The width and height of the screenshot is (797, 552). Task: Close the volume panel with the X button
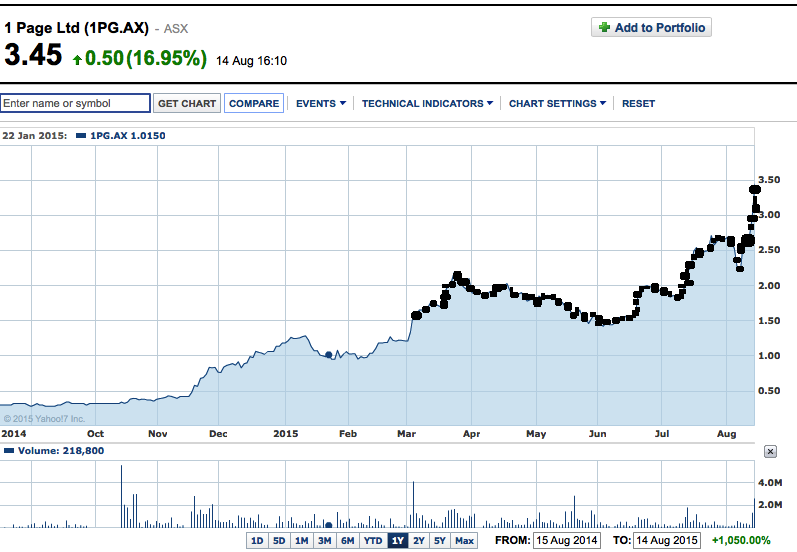point(771,451)
